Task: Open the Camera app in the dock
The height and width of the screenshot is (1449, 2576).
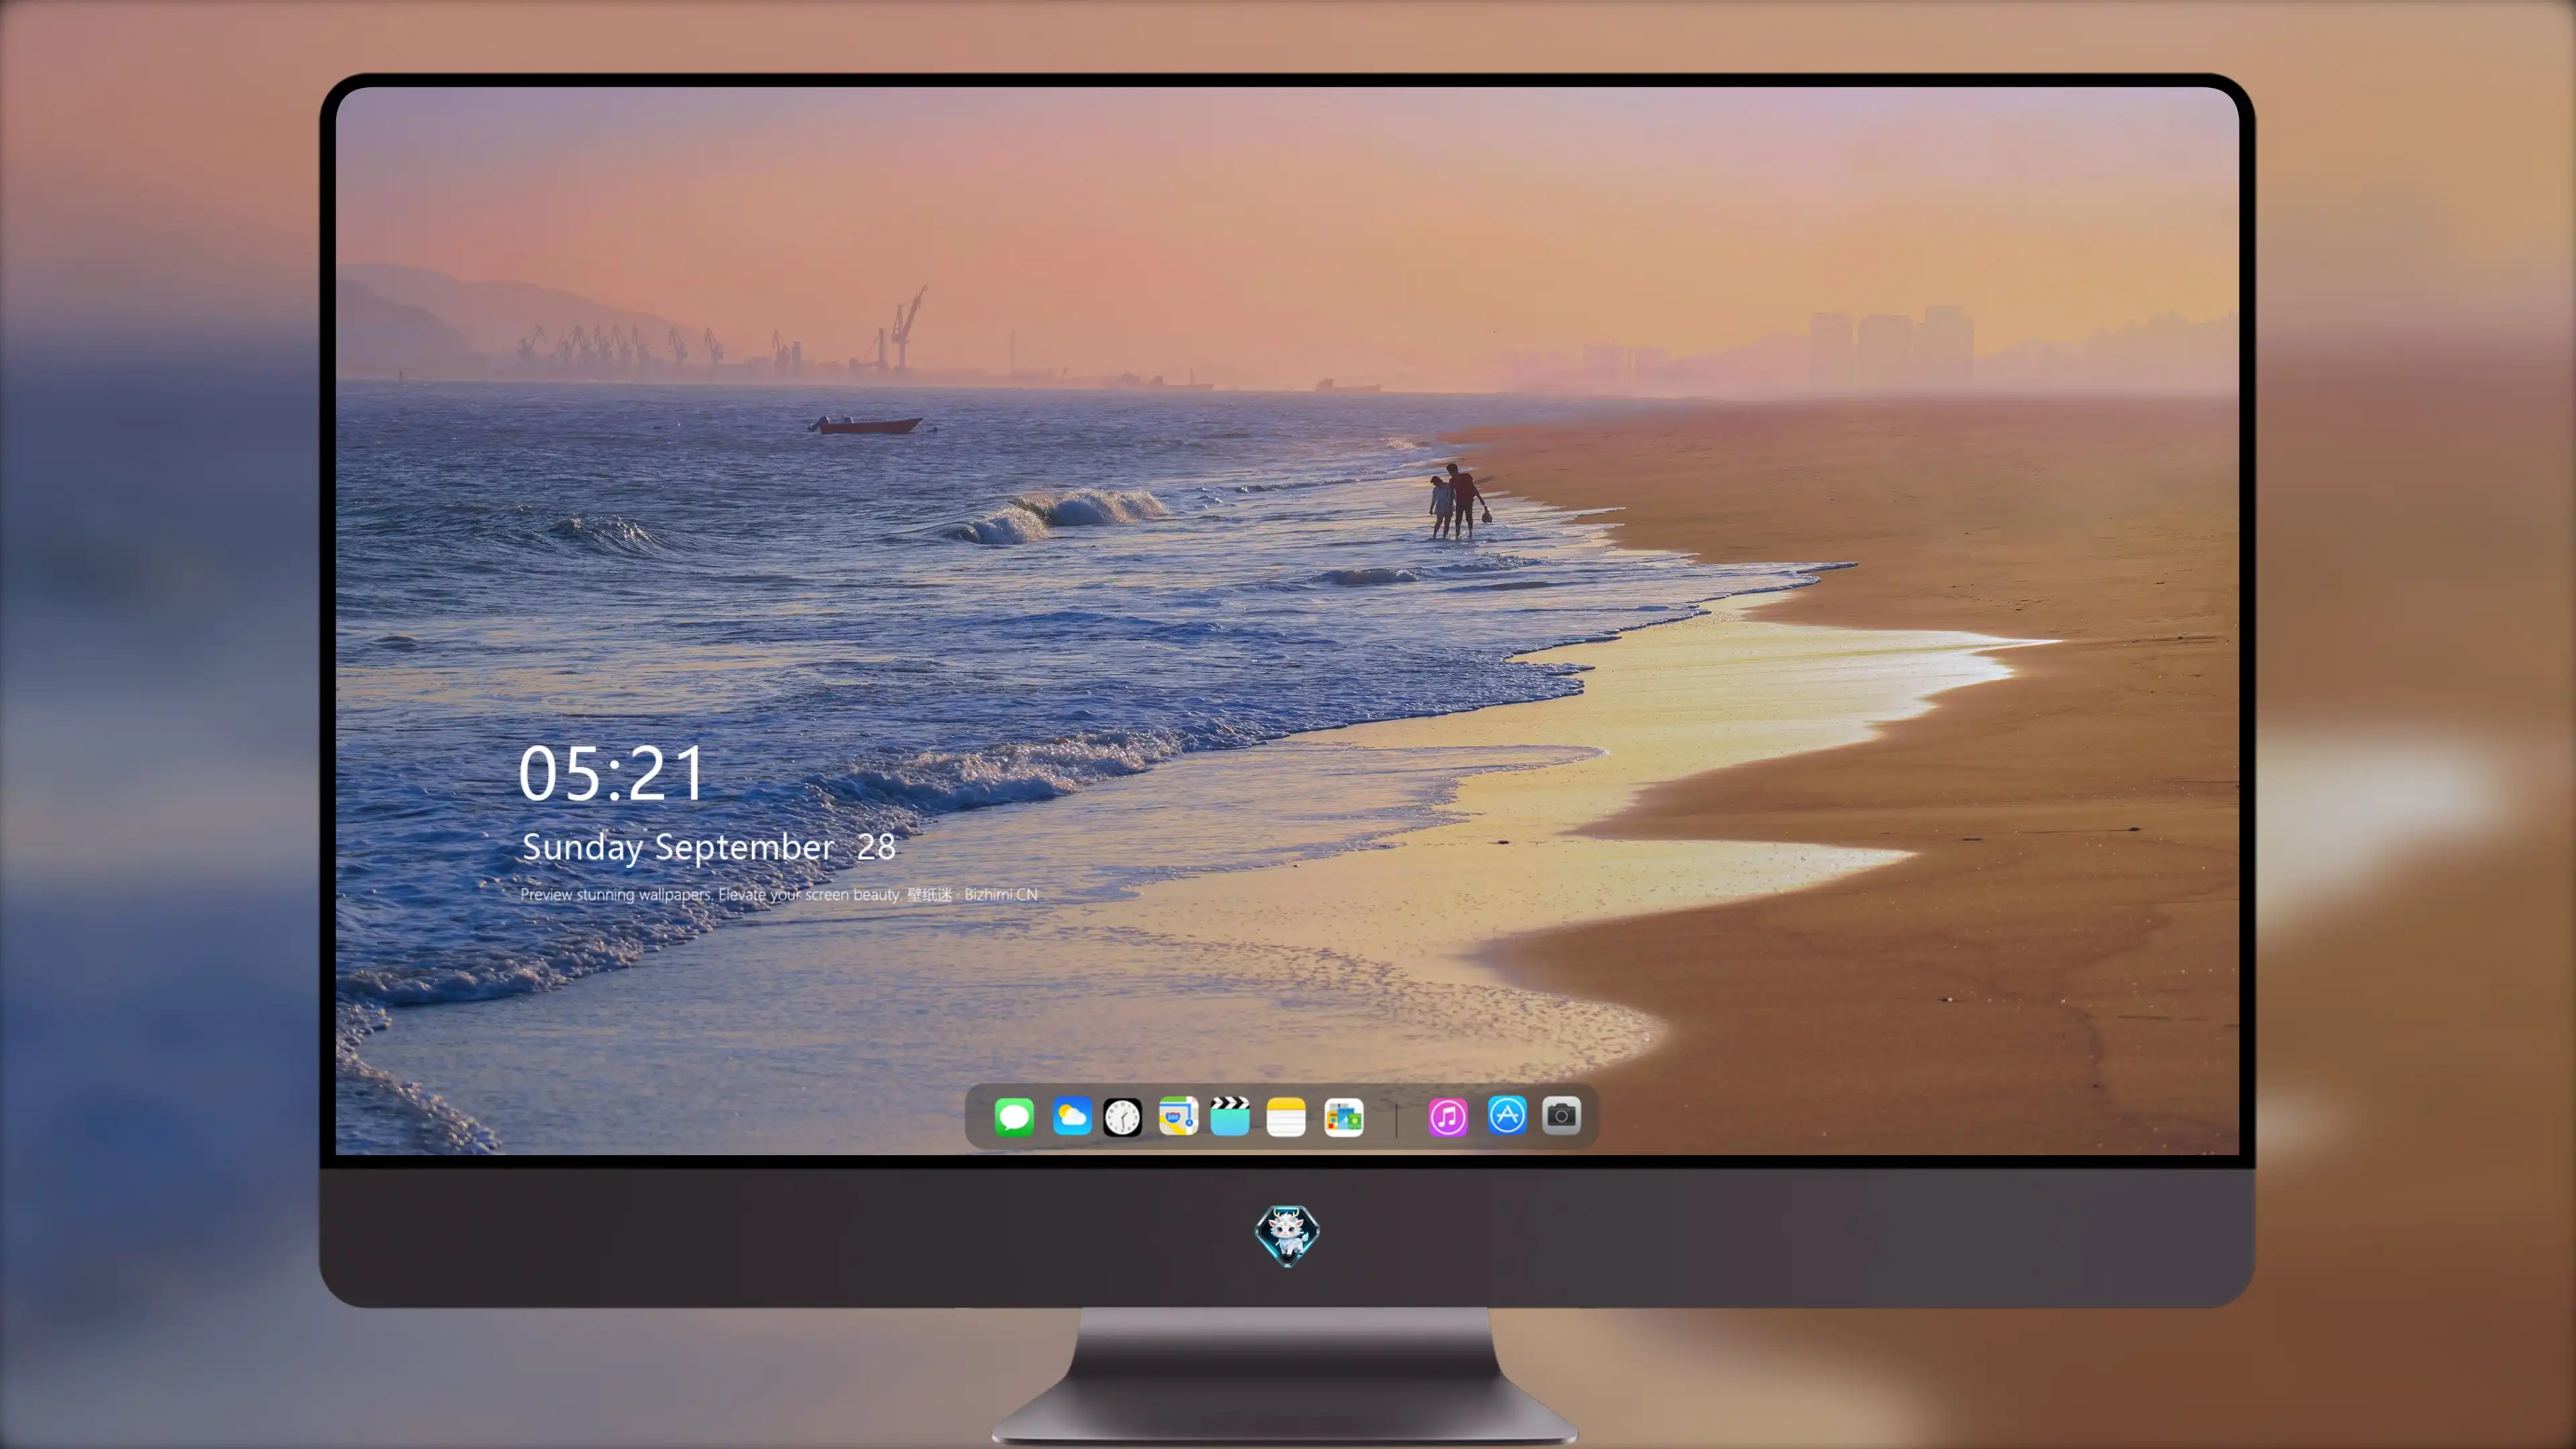Action: [x=1561, y=1115]
